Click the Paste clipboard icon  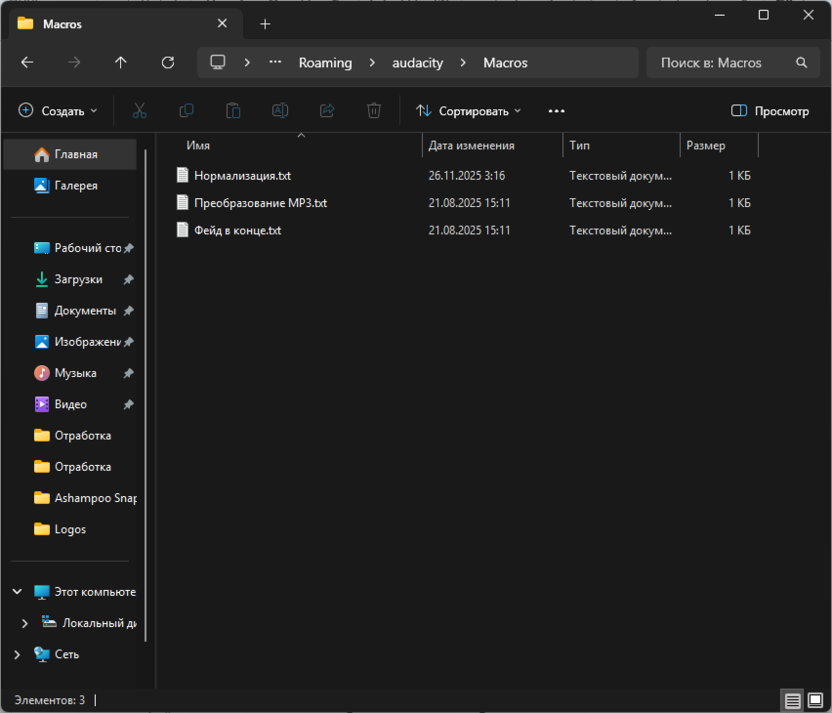click(x=233, y=111)
